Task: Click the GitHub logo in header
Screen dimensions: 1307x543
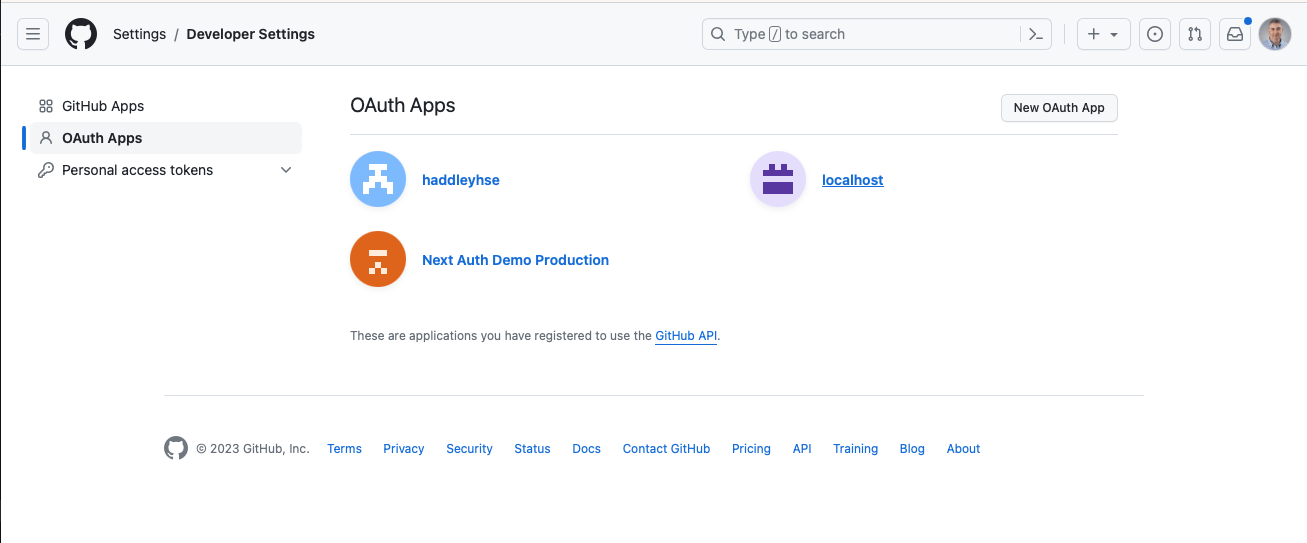Action: [81, 34]
